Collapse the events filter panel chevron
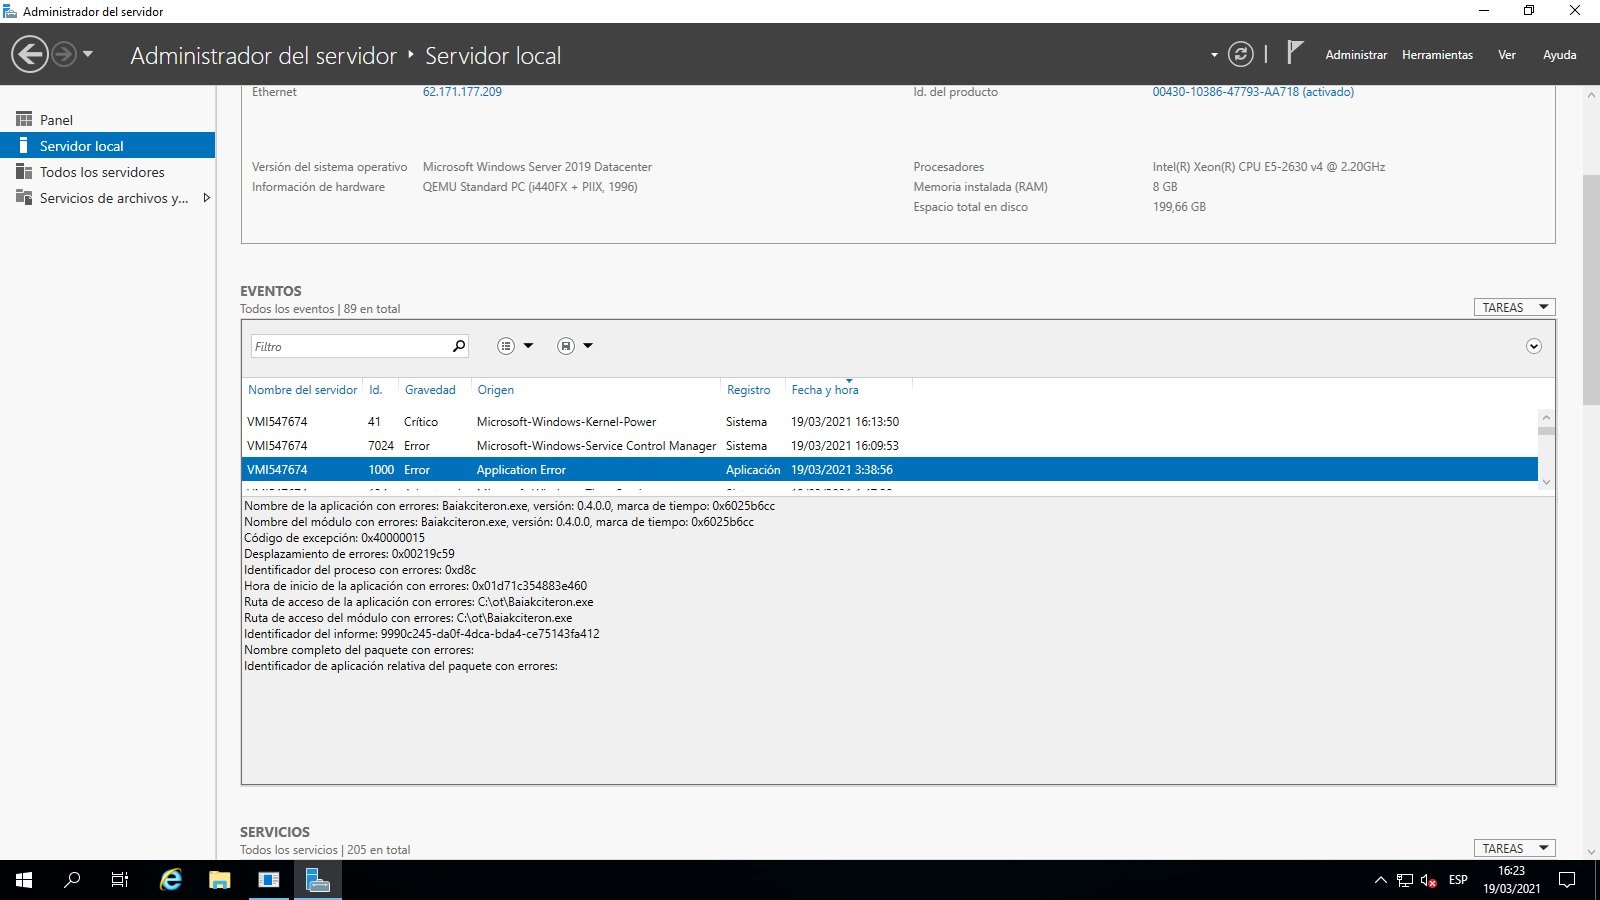1600x900 pixels. [1533, 346]
